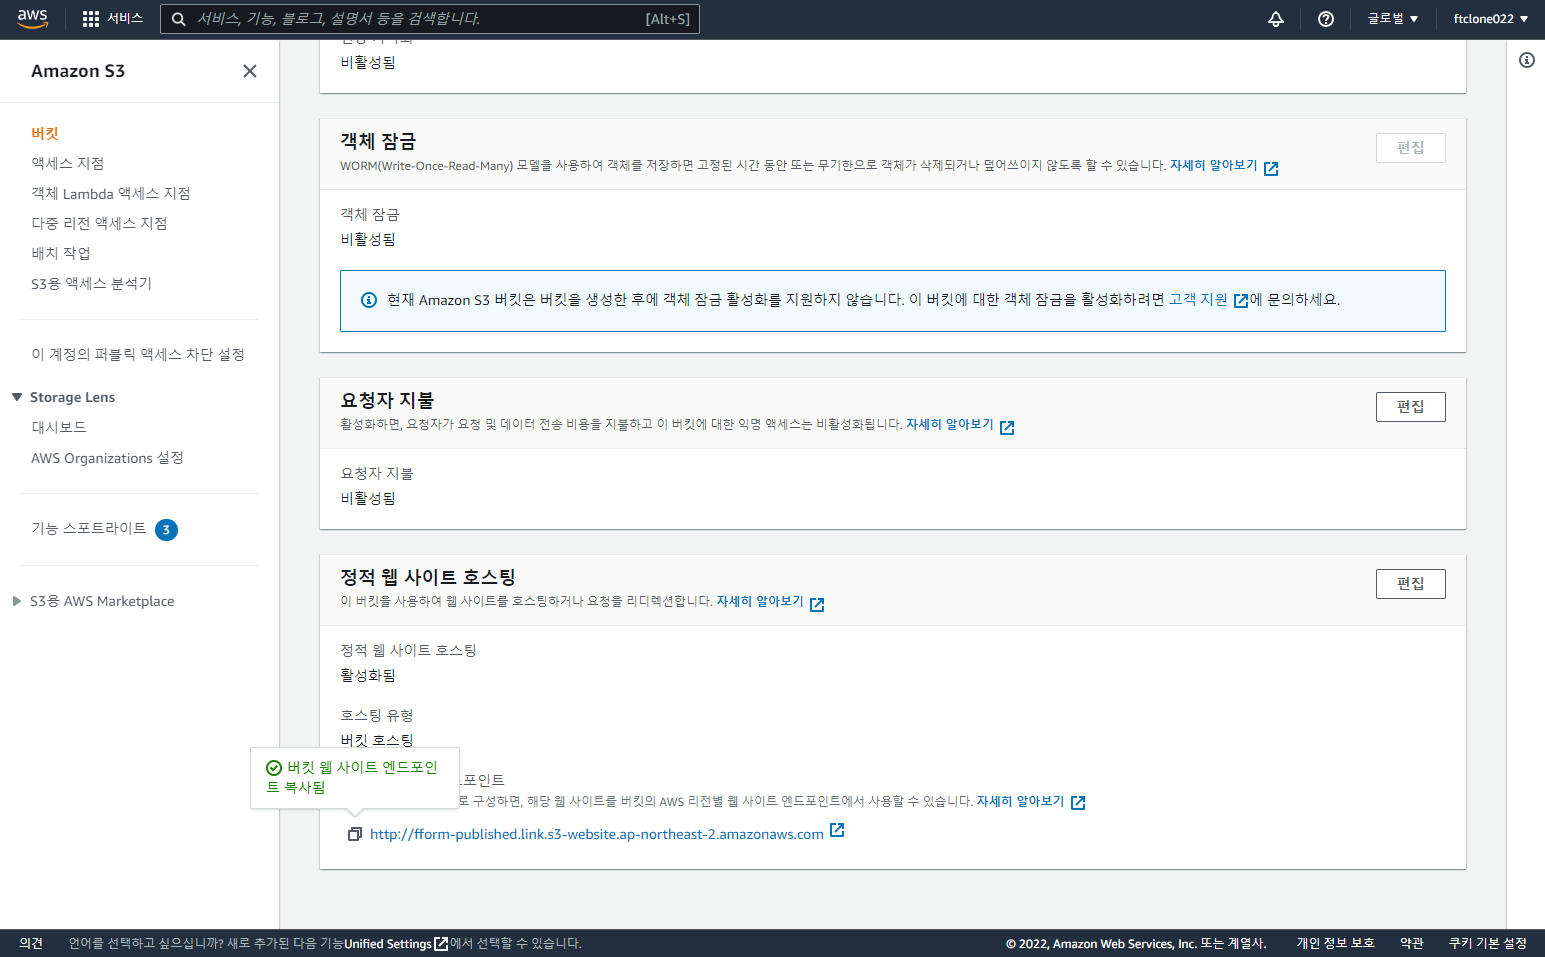Viewport: 1545px width, 957px height.
Task: Open endpoint in new tab icon
Action: pos(837,831)
